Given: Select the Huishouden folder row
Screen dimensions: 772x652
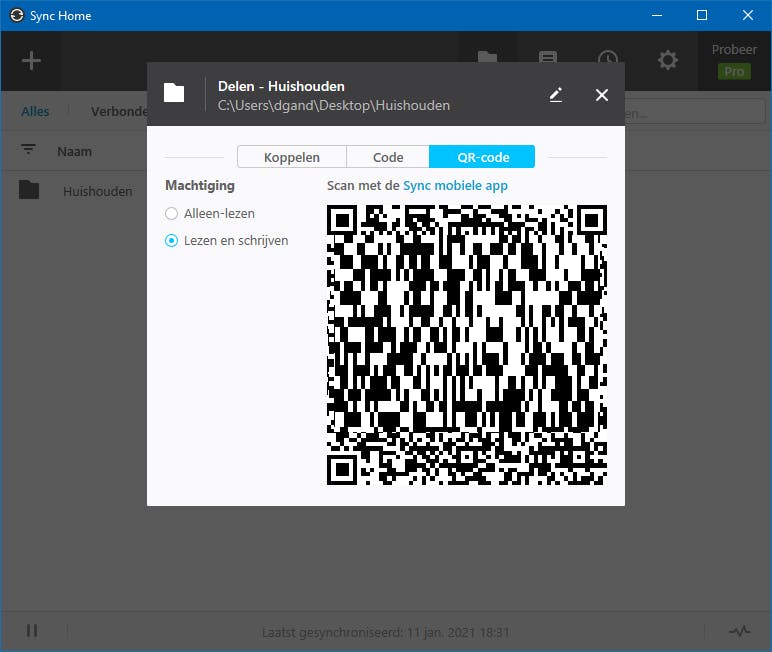Looking at the screenshot, I should [74, 191].
